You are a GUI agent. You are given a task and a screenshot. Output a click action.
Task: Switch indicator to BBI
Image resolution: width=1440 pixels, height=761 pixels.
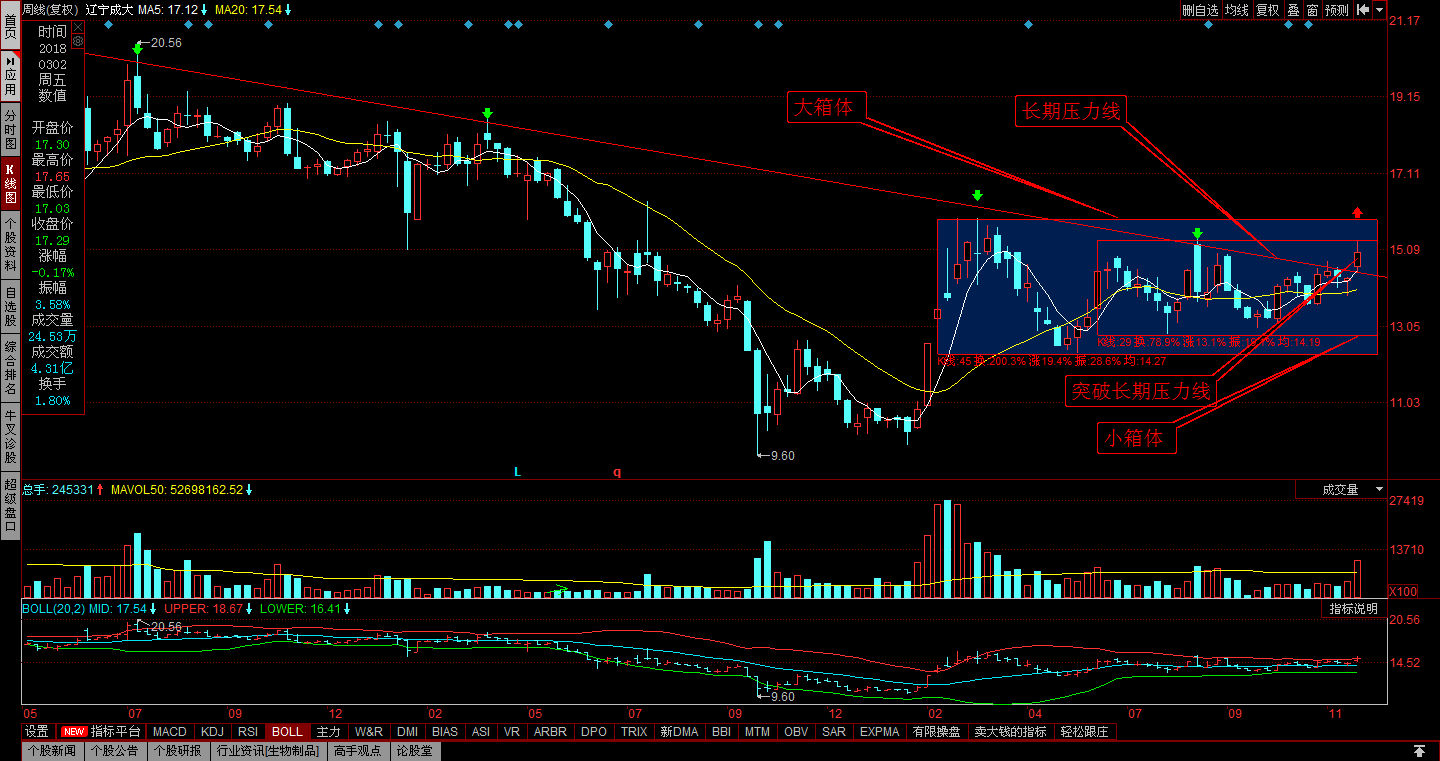[721, 732]
